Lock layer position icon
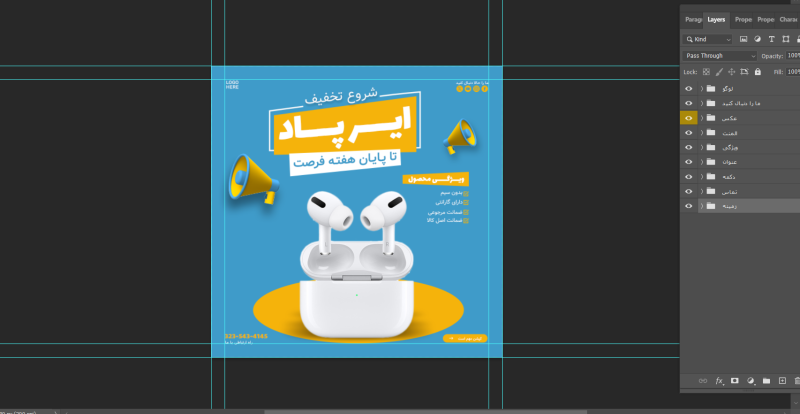The height and width of the screenshot is (414, 800). [732, 72]
